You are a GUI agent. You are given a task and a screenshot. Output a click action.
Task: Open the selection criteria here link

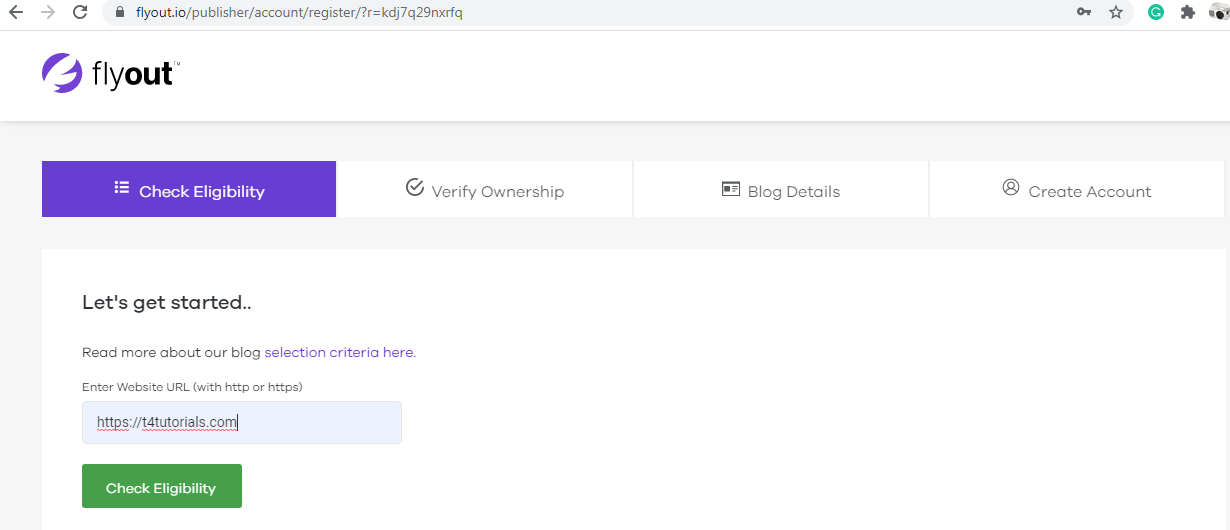(x=340, y=352)
